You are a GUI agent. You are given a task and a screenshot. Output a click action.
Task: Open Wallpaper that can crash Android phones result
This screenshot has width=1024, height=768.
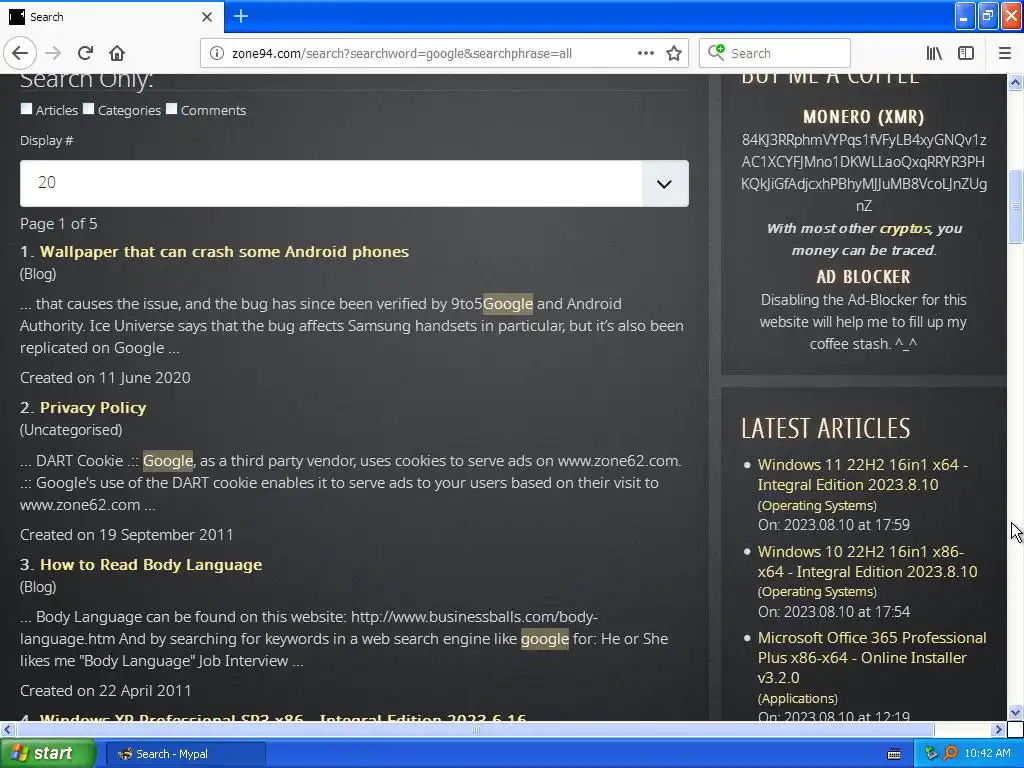pyautogui.click(x=224, y=252)
